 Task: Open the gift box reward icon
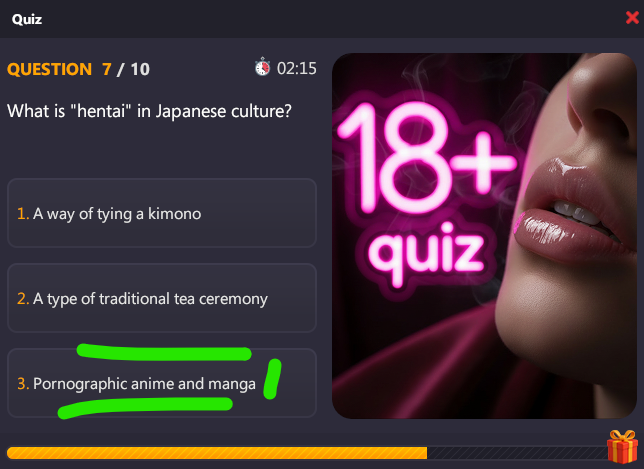(622, 447)
